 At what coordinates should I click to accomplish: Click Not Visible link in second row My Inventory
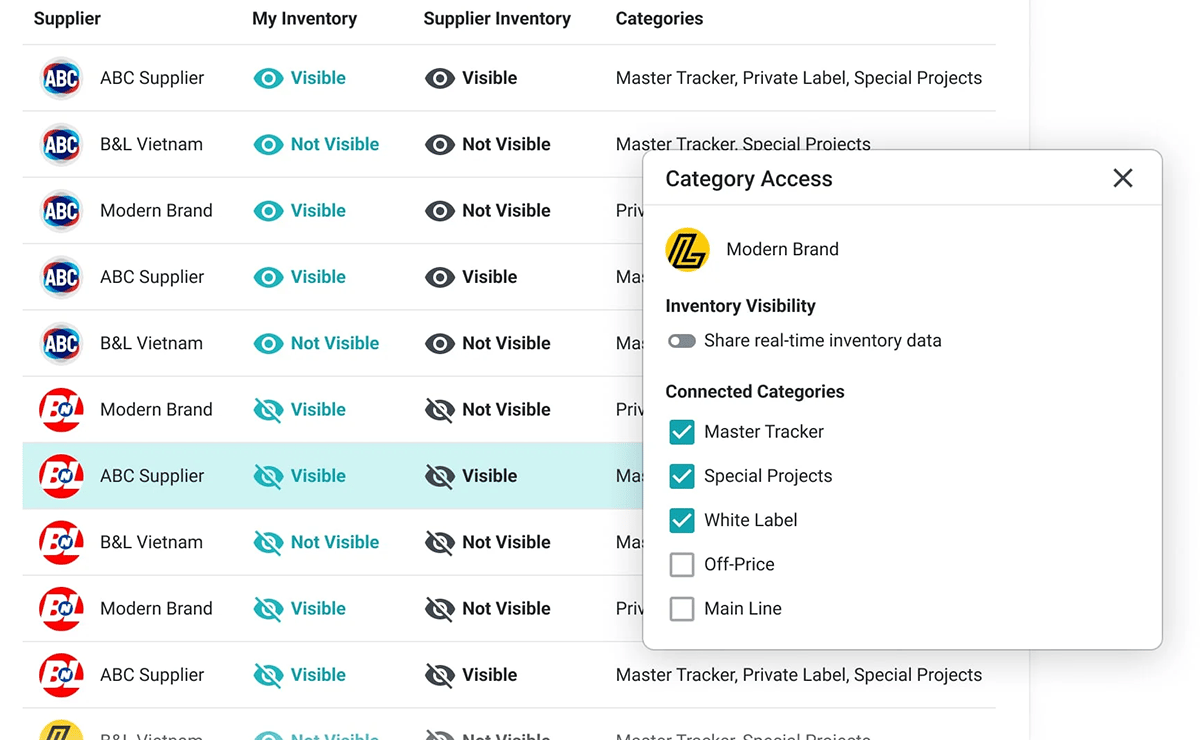(334, 144)
